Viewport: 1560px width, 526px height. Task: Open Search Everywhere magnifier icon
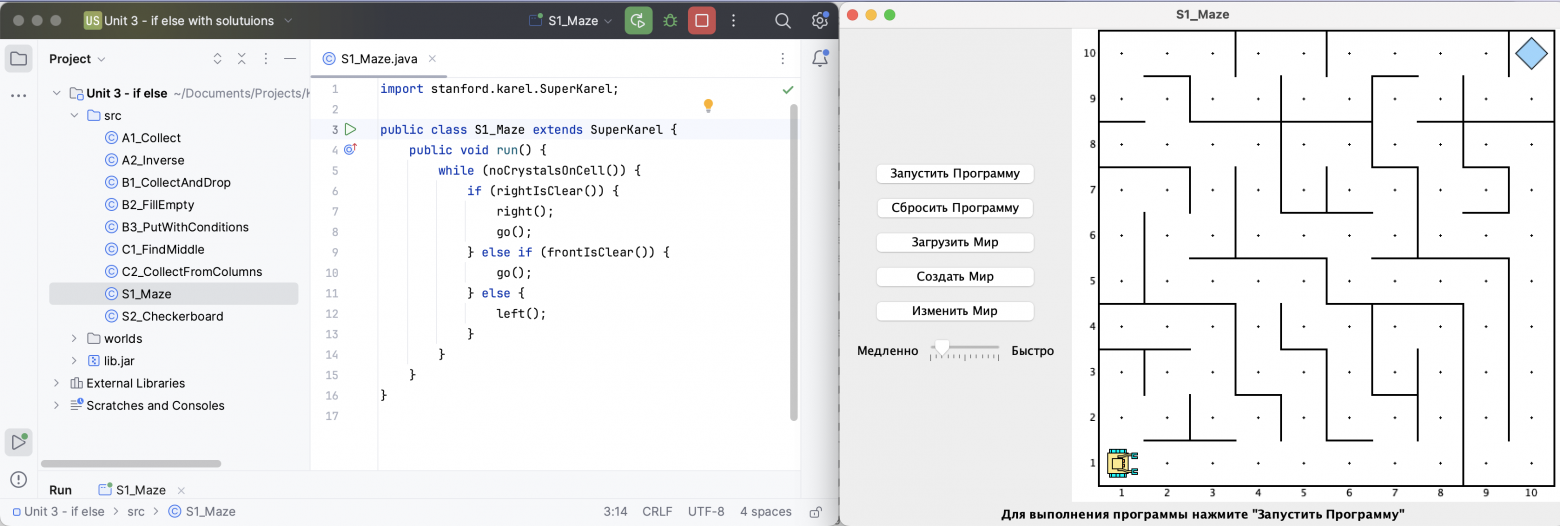point(784,20)
